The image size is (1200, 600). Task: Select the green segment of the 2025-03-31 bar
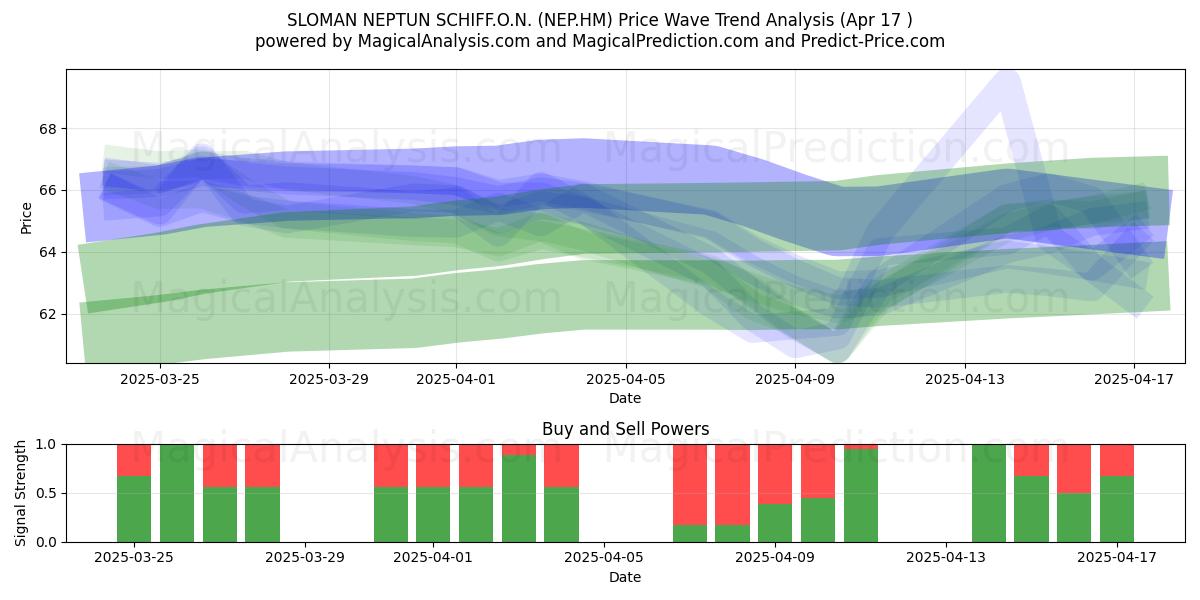[391, 515]
